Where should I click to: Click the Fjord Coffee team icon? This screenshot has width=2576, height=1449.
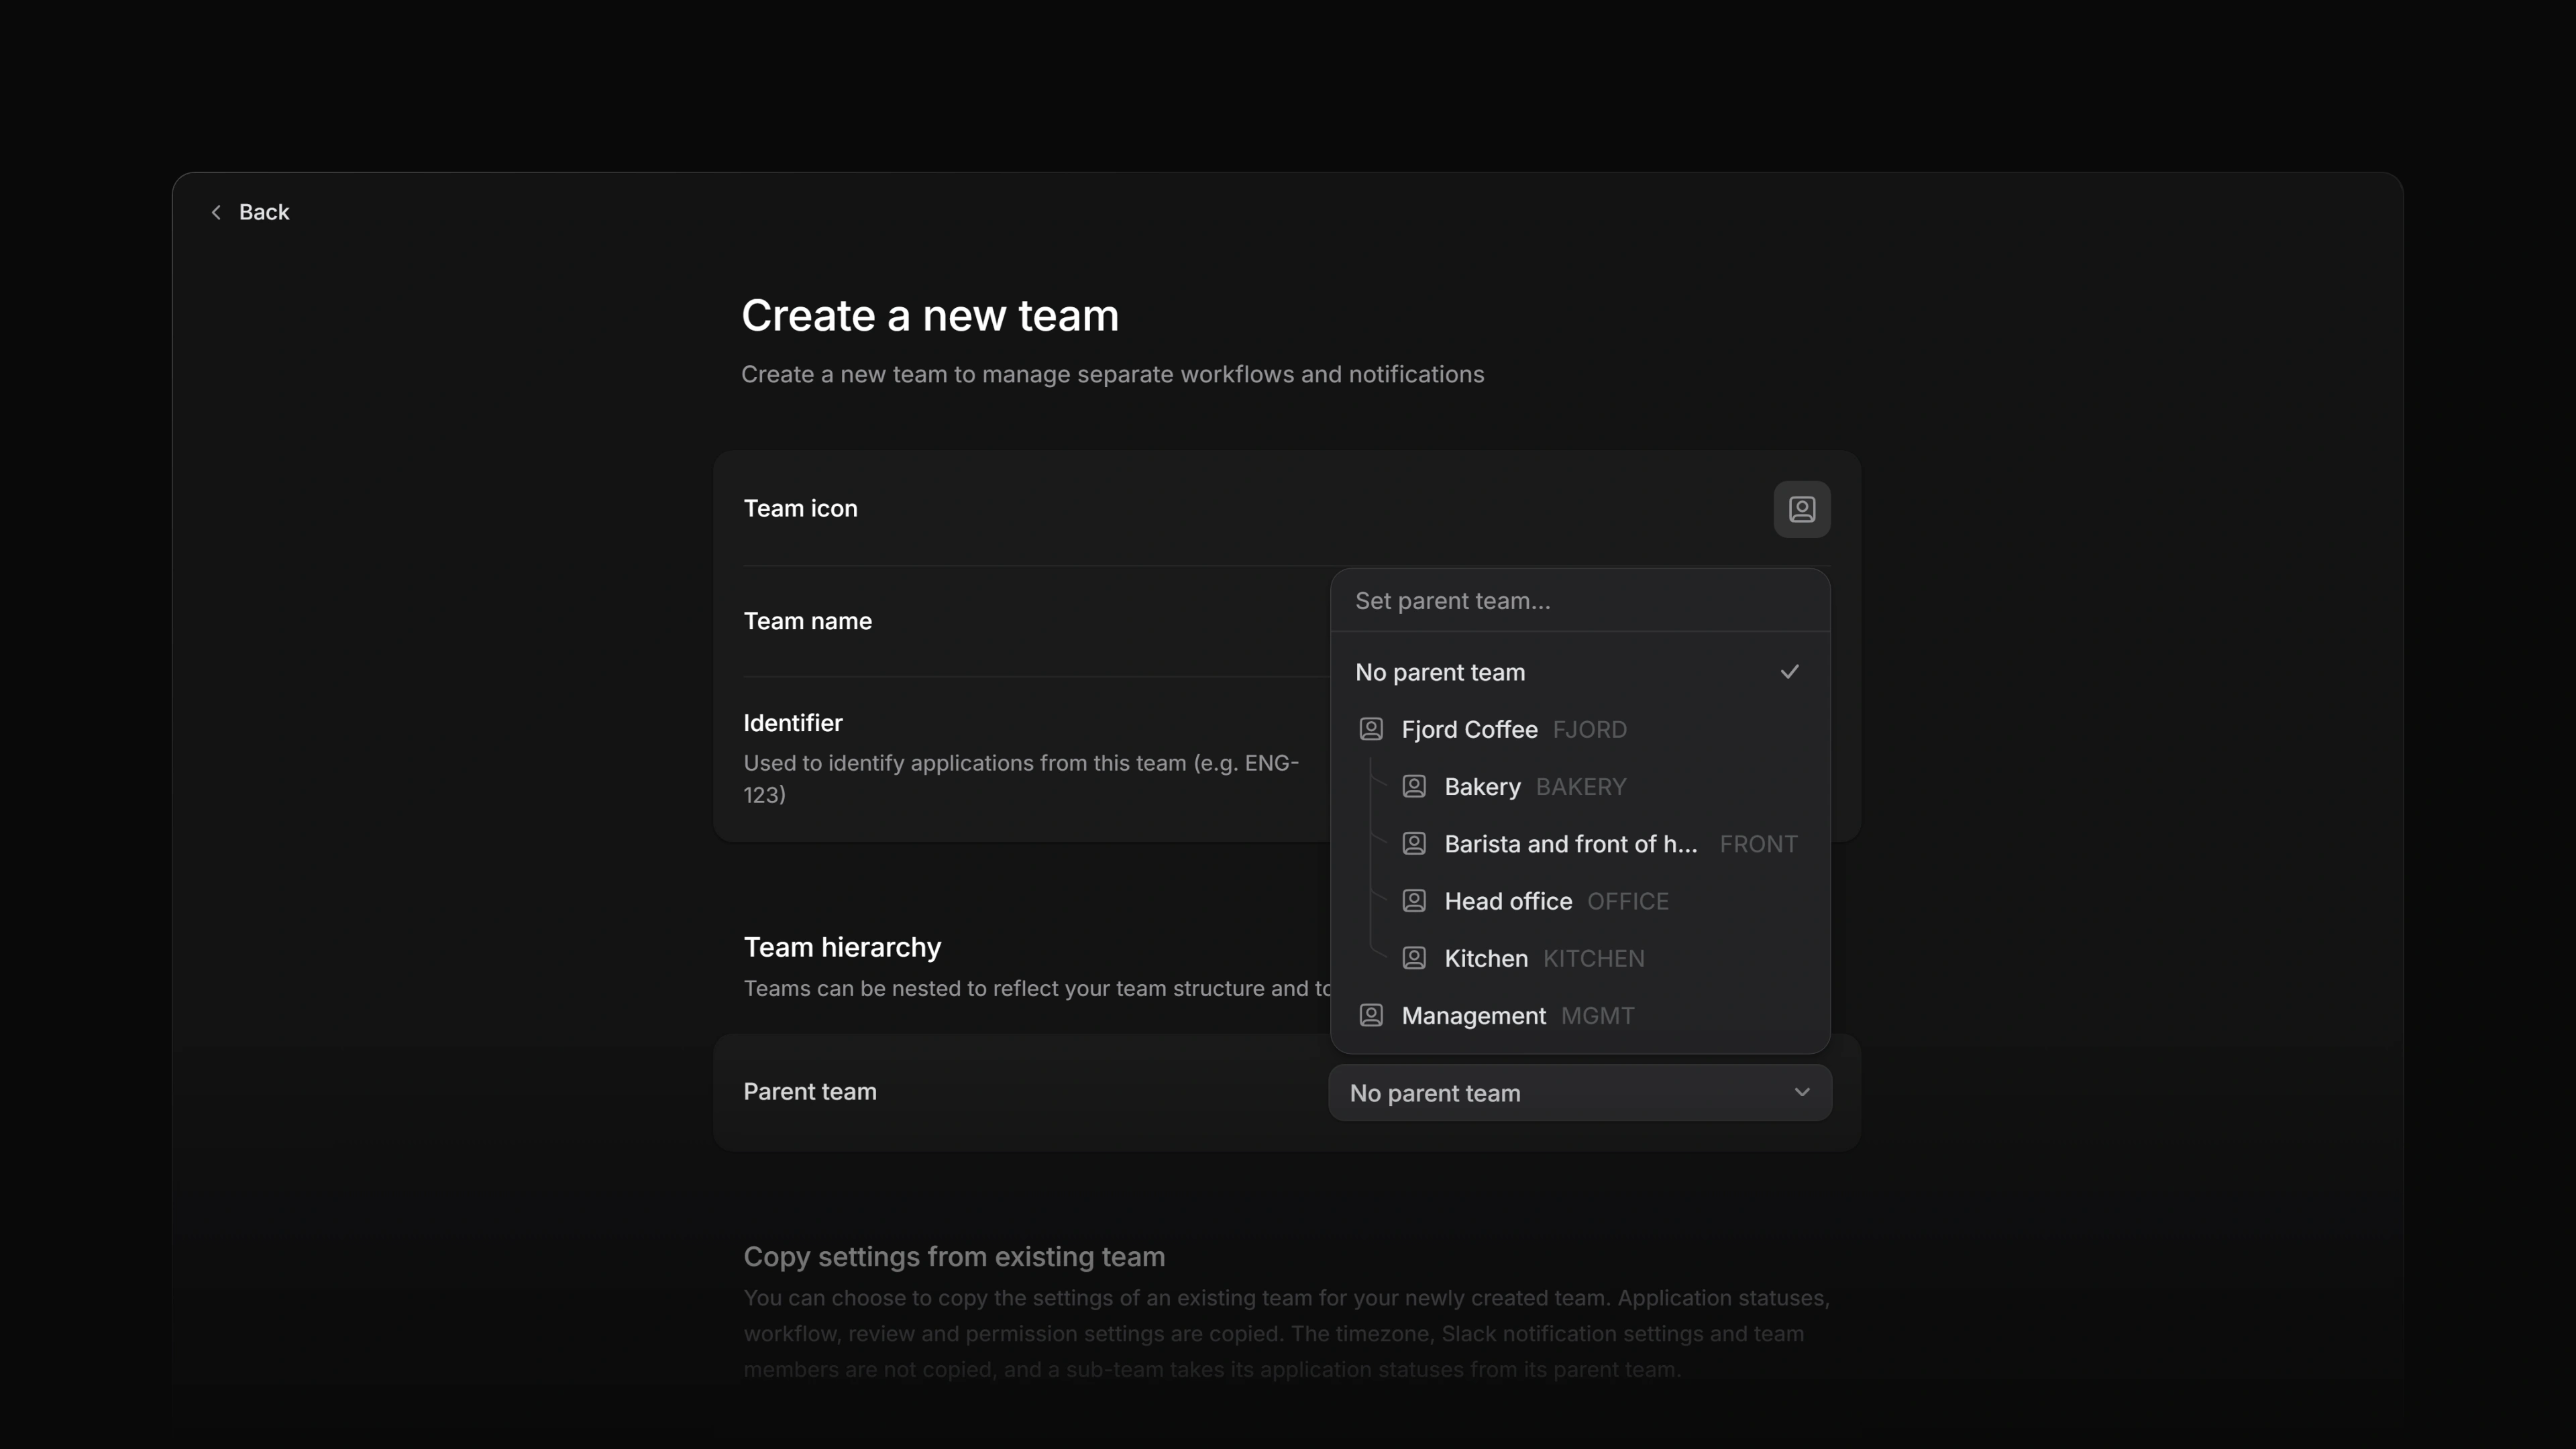1371,729
